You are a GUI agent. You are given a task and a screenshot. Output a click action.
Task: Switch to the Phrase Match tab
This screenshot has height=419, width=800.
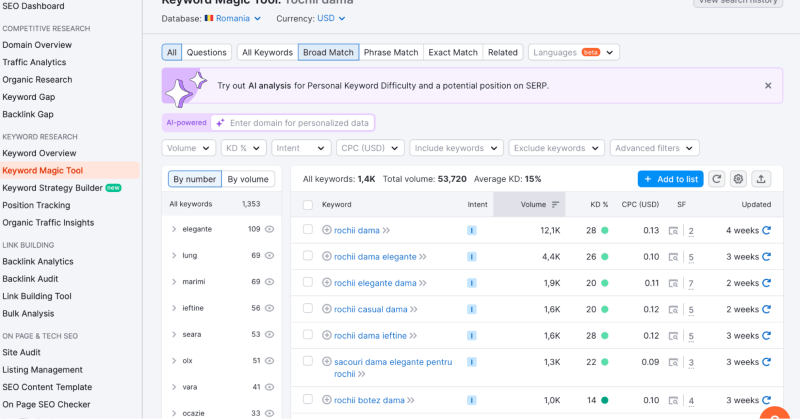click(391, 52)
